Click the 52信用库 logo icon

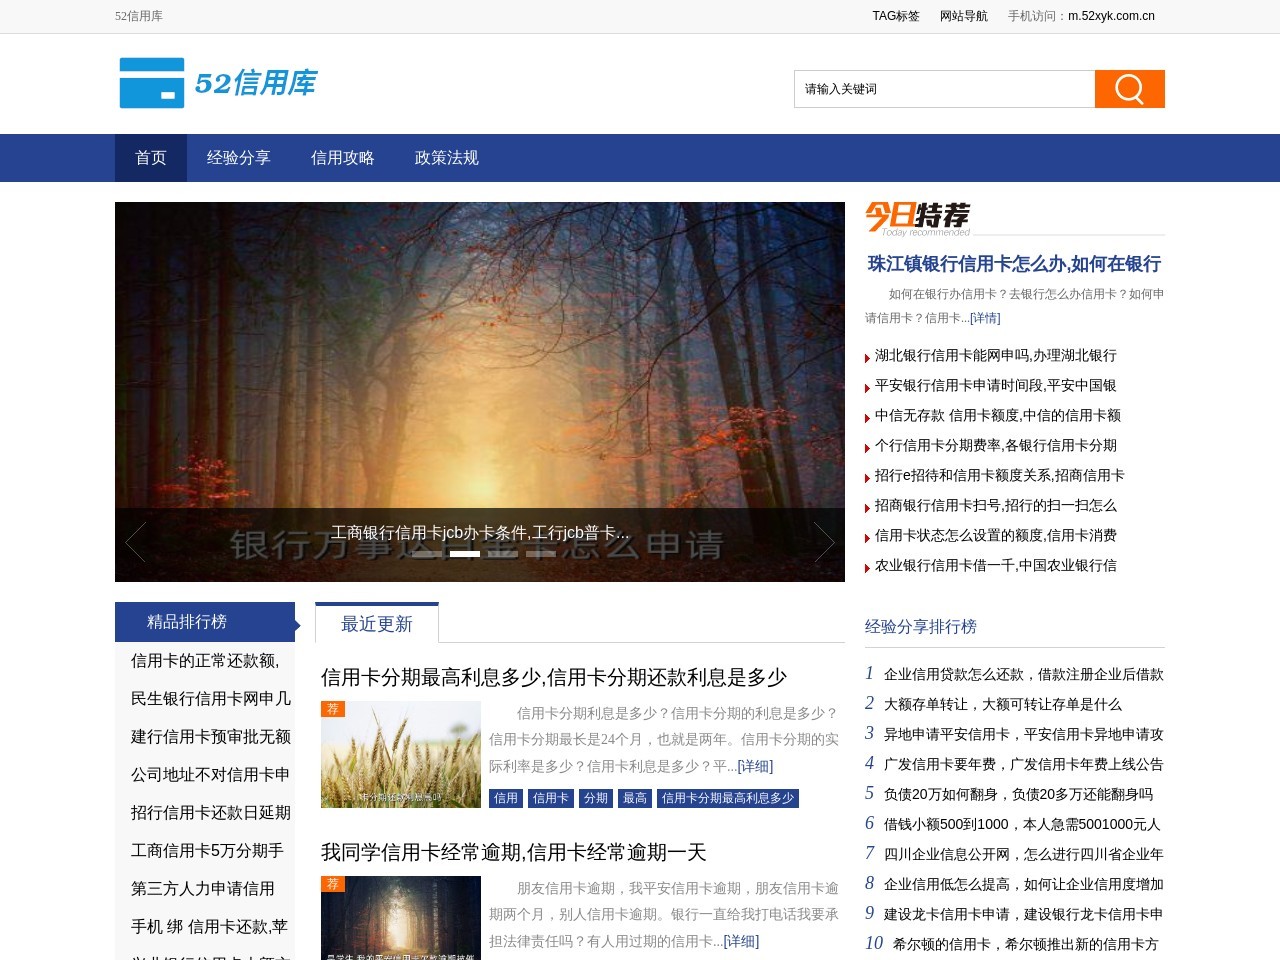(150, 84)
